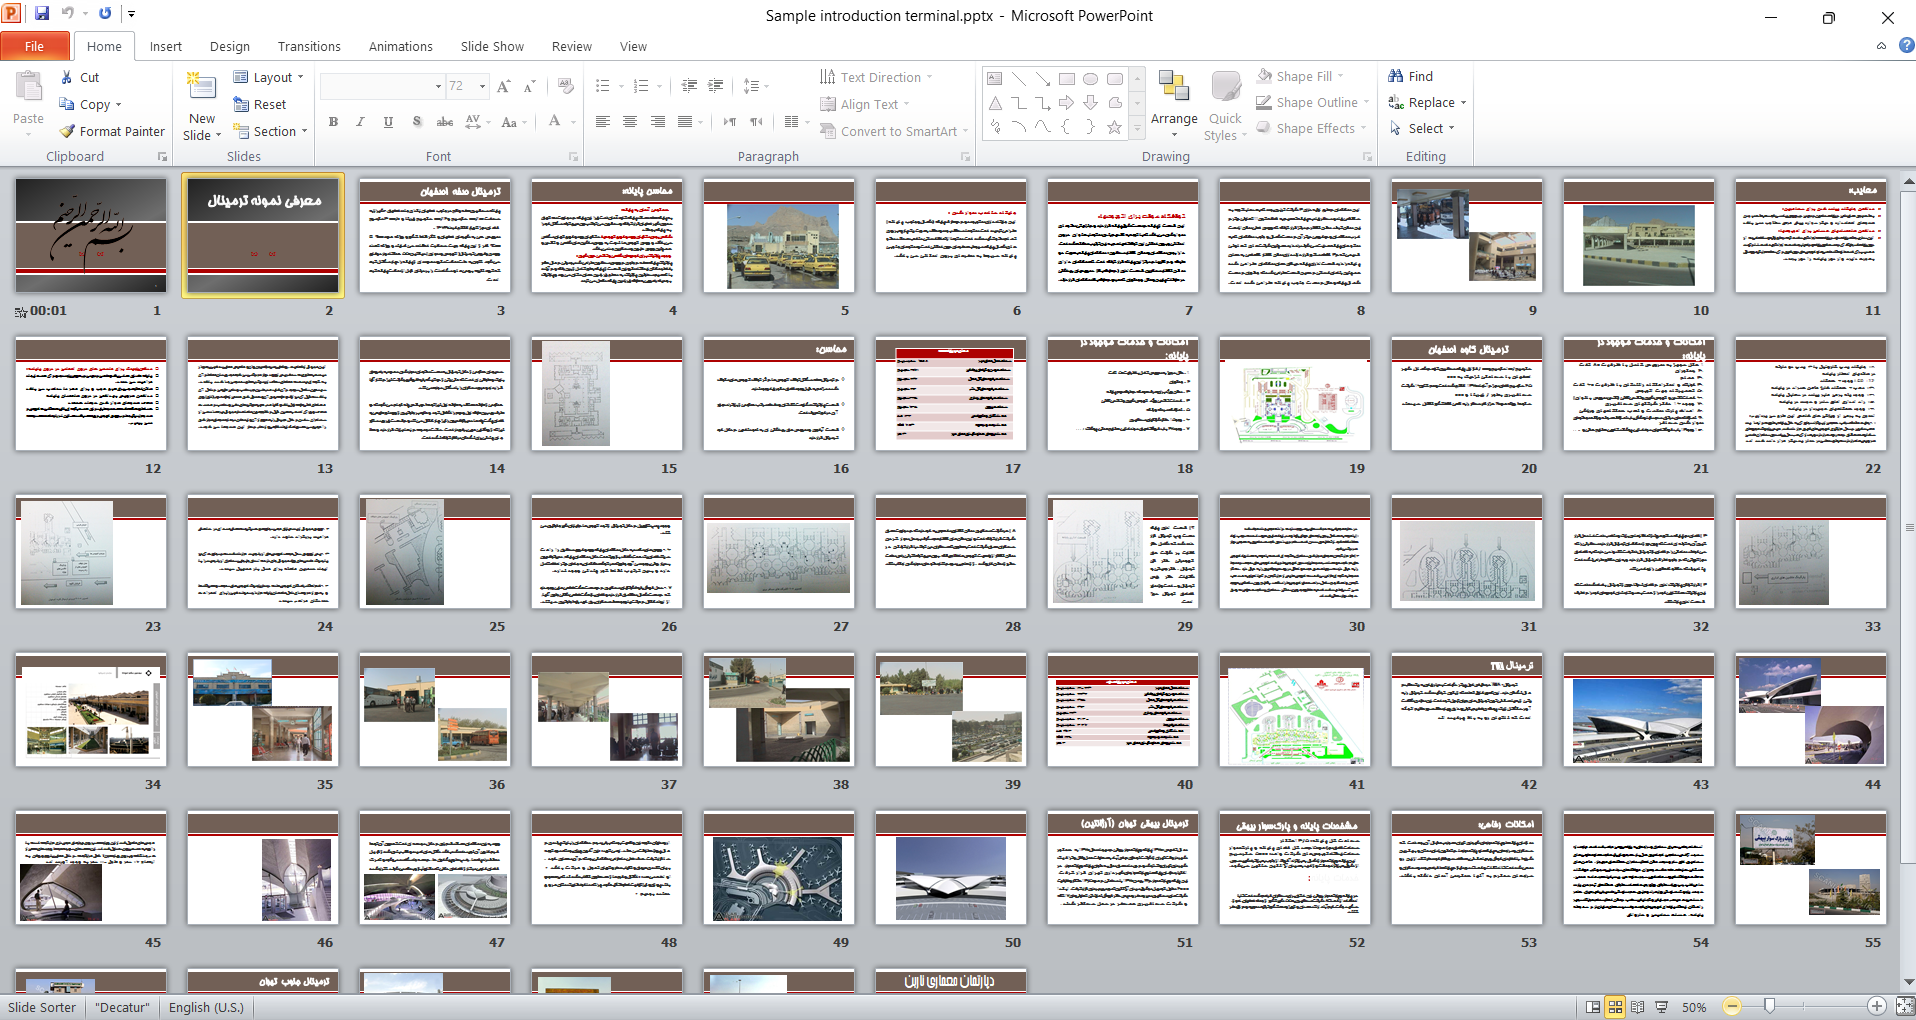Toggle Text Shadow formatting
This screenshot has width=1916, height=1020.
pyautogui.click(x=416, y=122)
